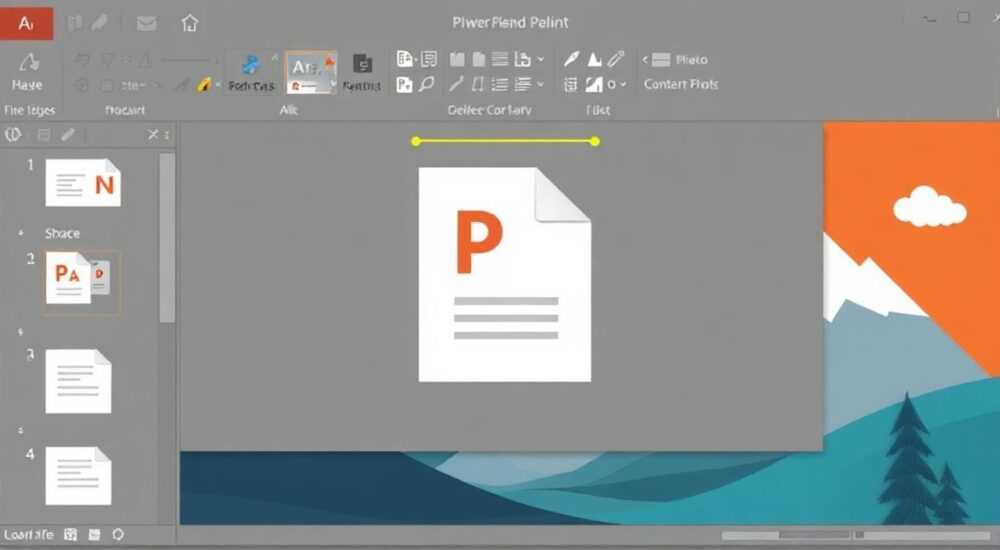Click the grid view icon in status bar
Viewport: 1000px width, 550px height.
click(x=71, y=535)
